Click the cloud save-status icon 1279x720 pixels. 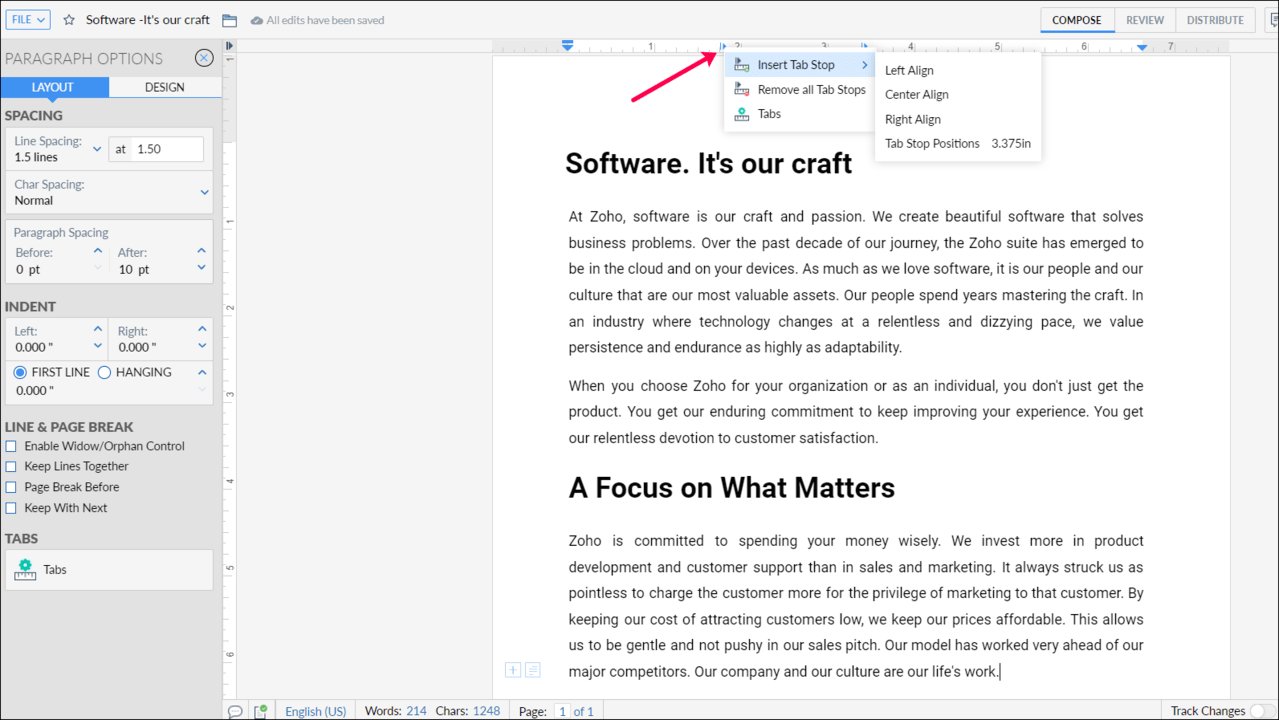(257, 20)
